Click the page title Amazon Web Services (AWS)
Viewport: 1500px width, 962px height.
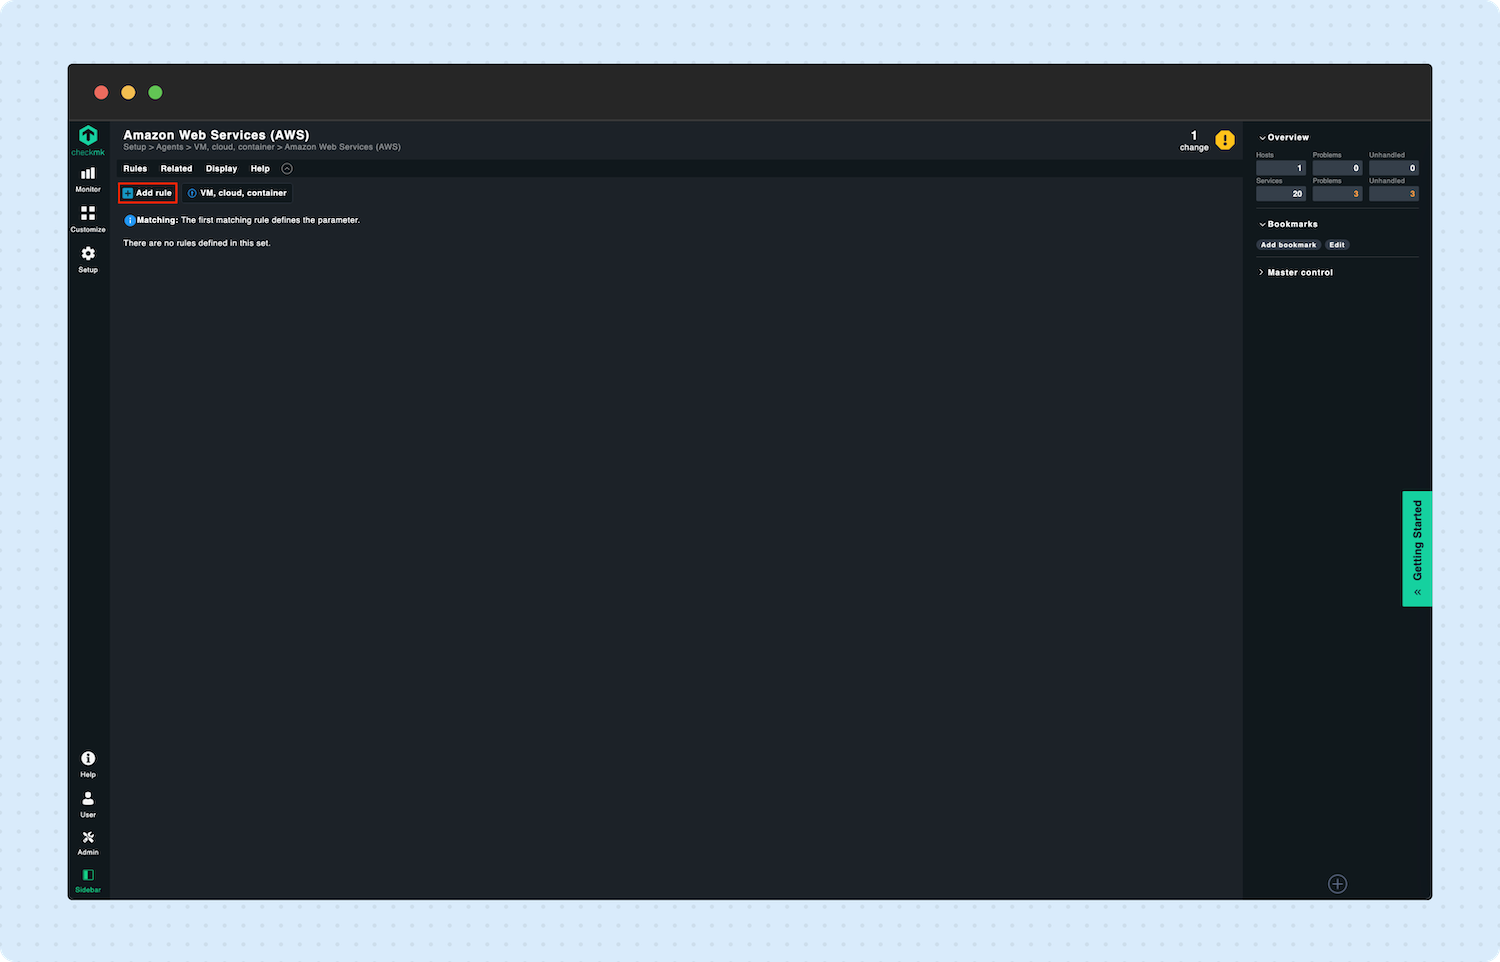pos(216,135)
